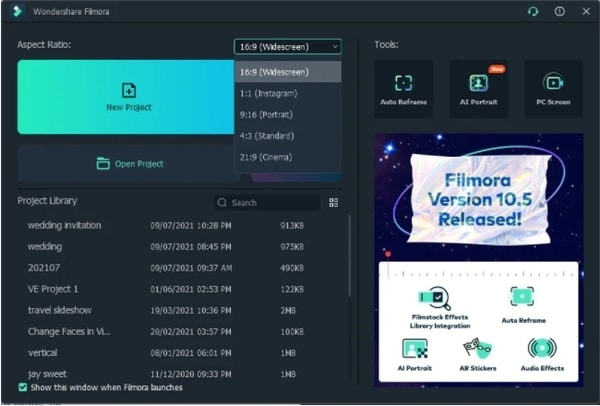The width and height of the screenshot is (600, 406).
Task: Select the Change Faces in Vi.. project
Action: tap(182, 332)
